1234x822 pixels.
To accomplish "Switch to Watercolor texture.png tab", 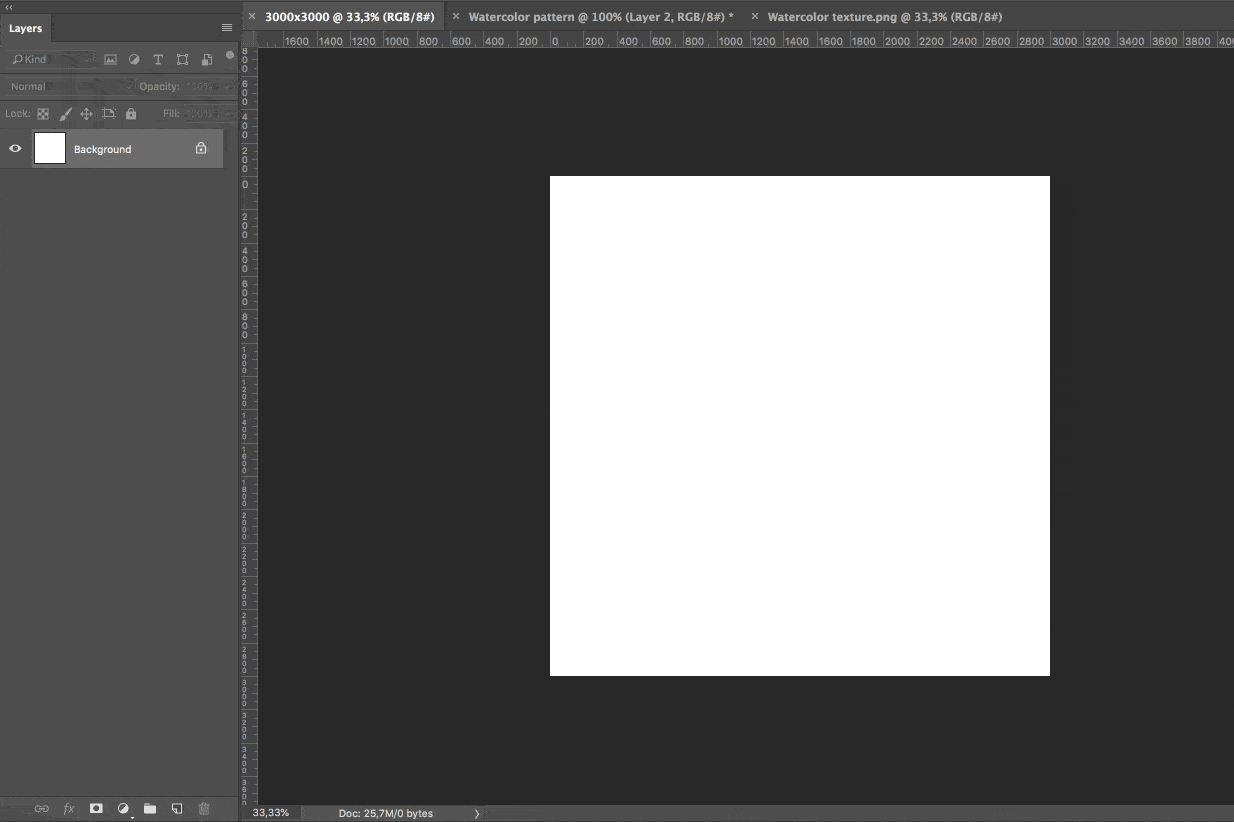I will point(885,17).
